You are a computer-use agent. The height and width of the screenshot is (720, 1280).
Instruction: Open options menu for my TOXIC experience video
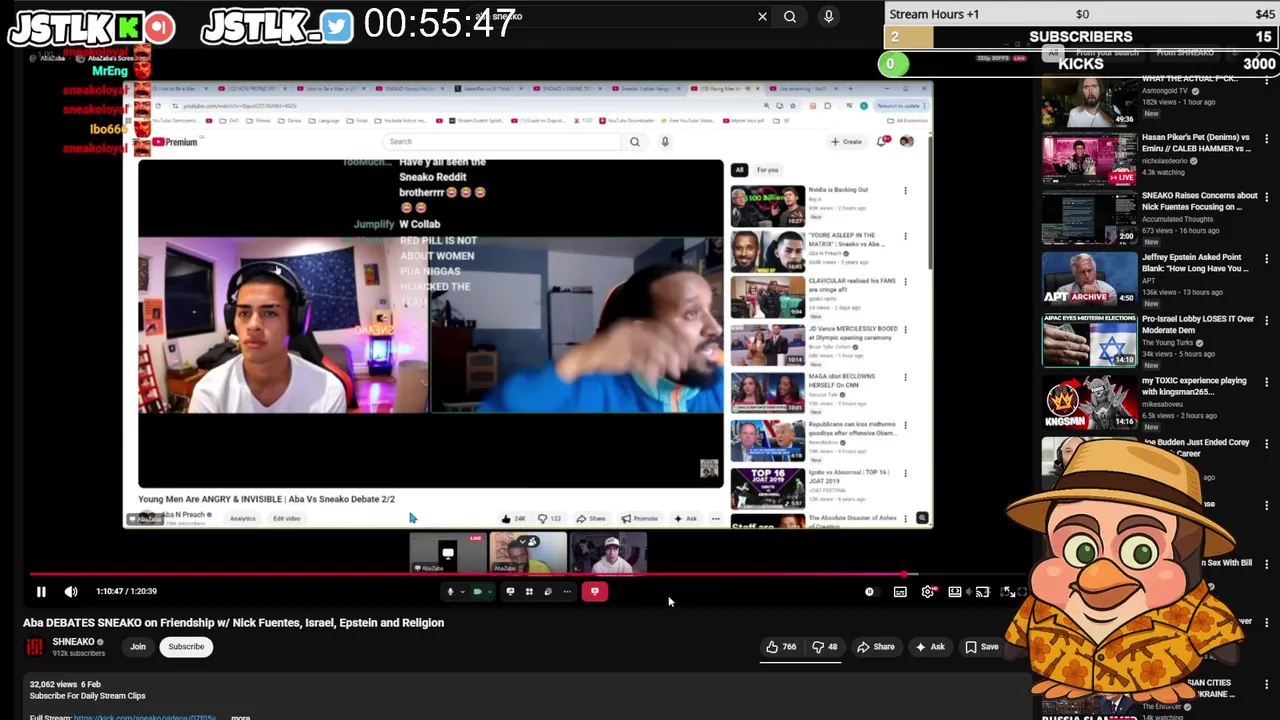click(1267, 382)
